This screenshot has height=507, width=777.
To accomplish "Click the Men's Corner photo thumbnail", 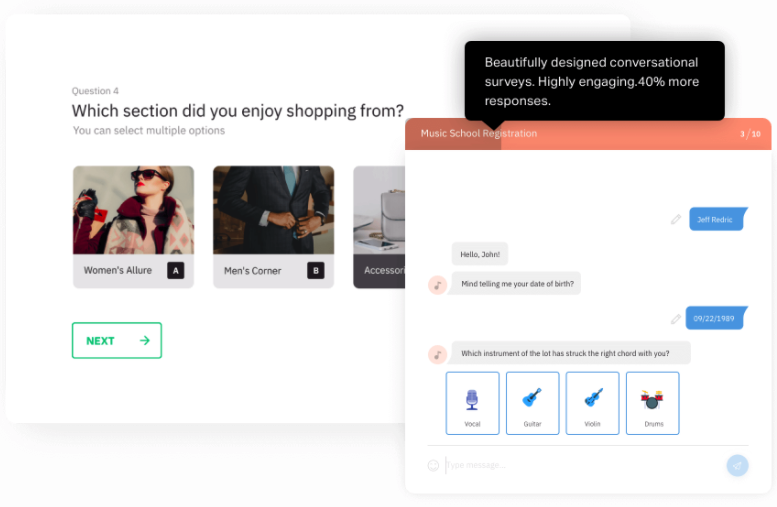I will (273, 210).
